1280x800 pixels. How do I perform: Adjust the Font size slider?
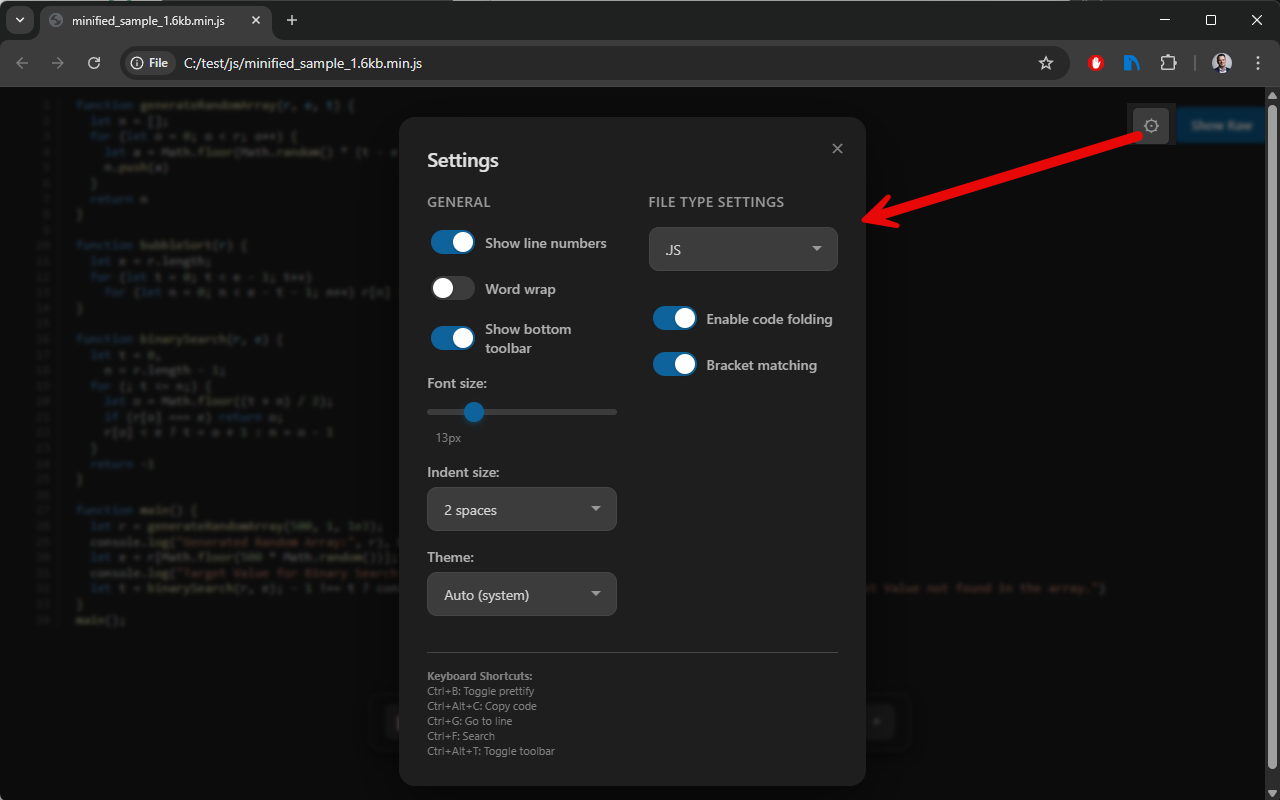473,411
